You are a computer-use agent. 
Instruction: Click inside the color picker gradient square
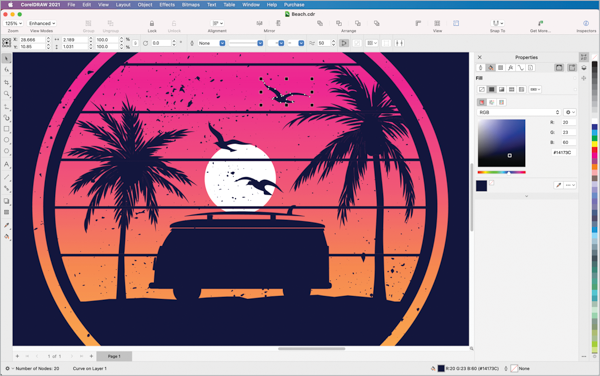pyautogui.click(x=501, y=143)
